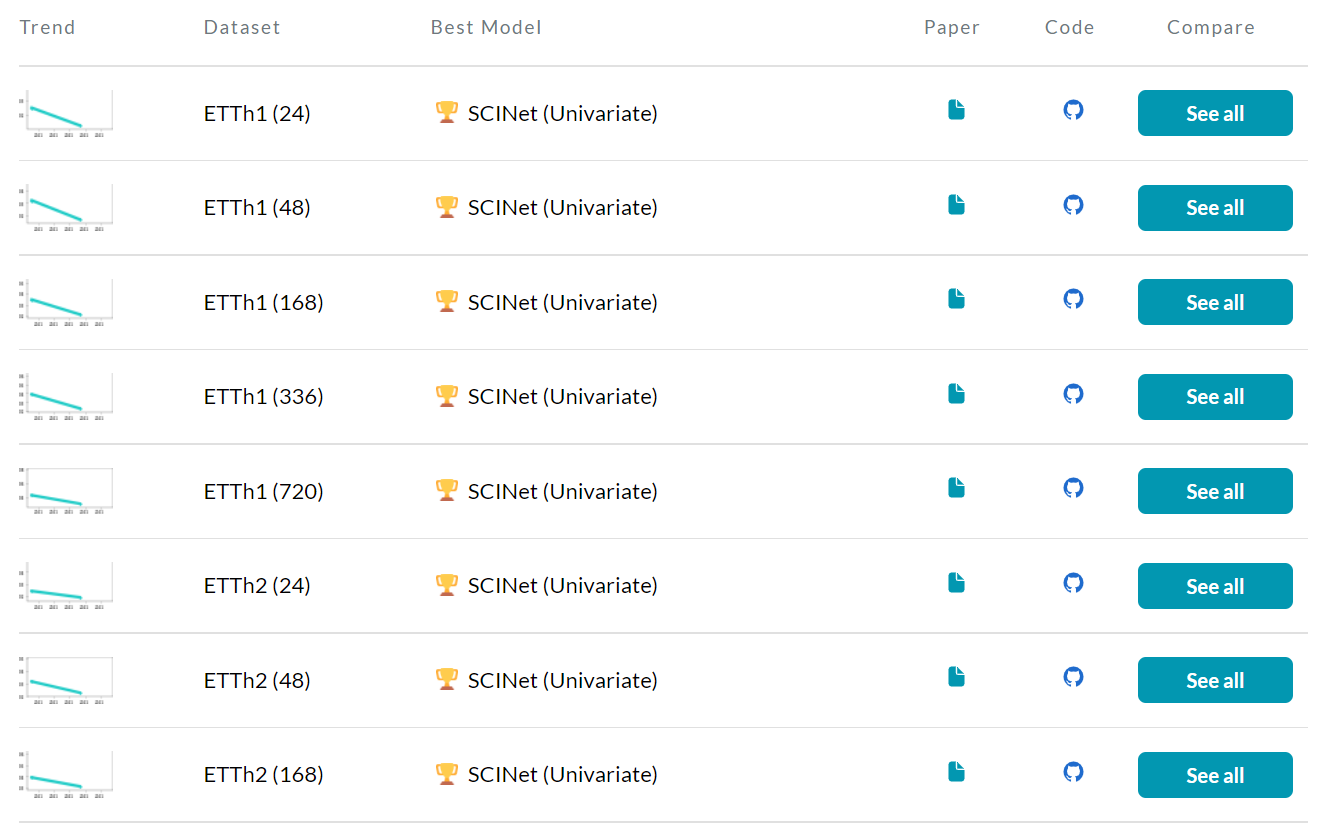Viewport: 1318px width, 834px height.
Task: Open the paper icon for ETTh1 (168)
Action: [956, 299]
